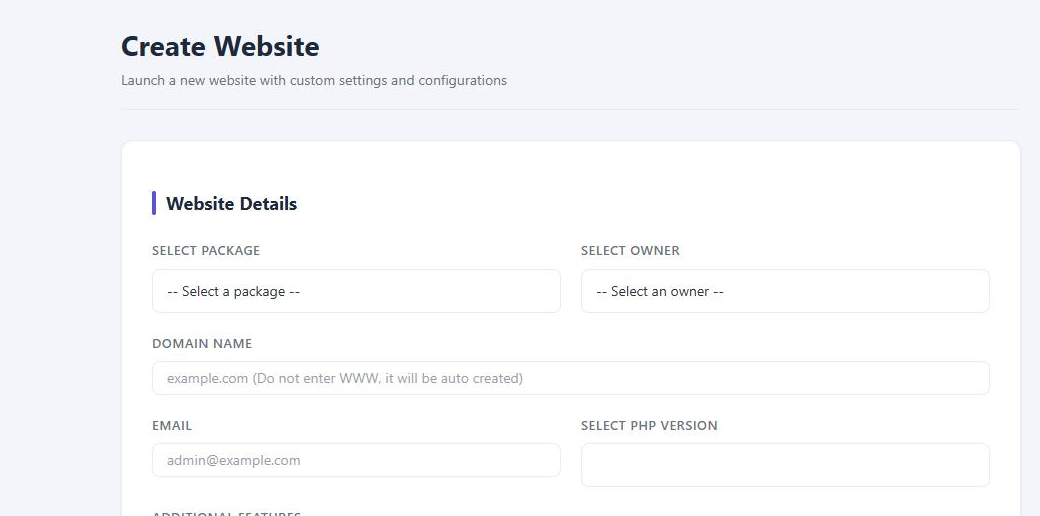Viewport: 1040px width, 516px height.
Task: Click the Domain Name input field
Action: coord(571,378)
